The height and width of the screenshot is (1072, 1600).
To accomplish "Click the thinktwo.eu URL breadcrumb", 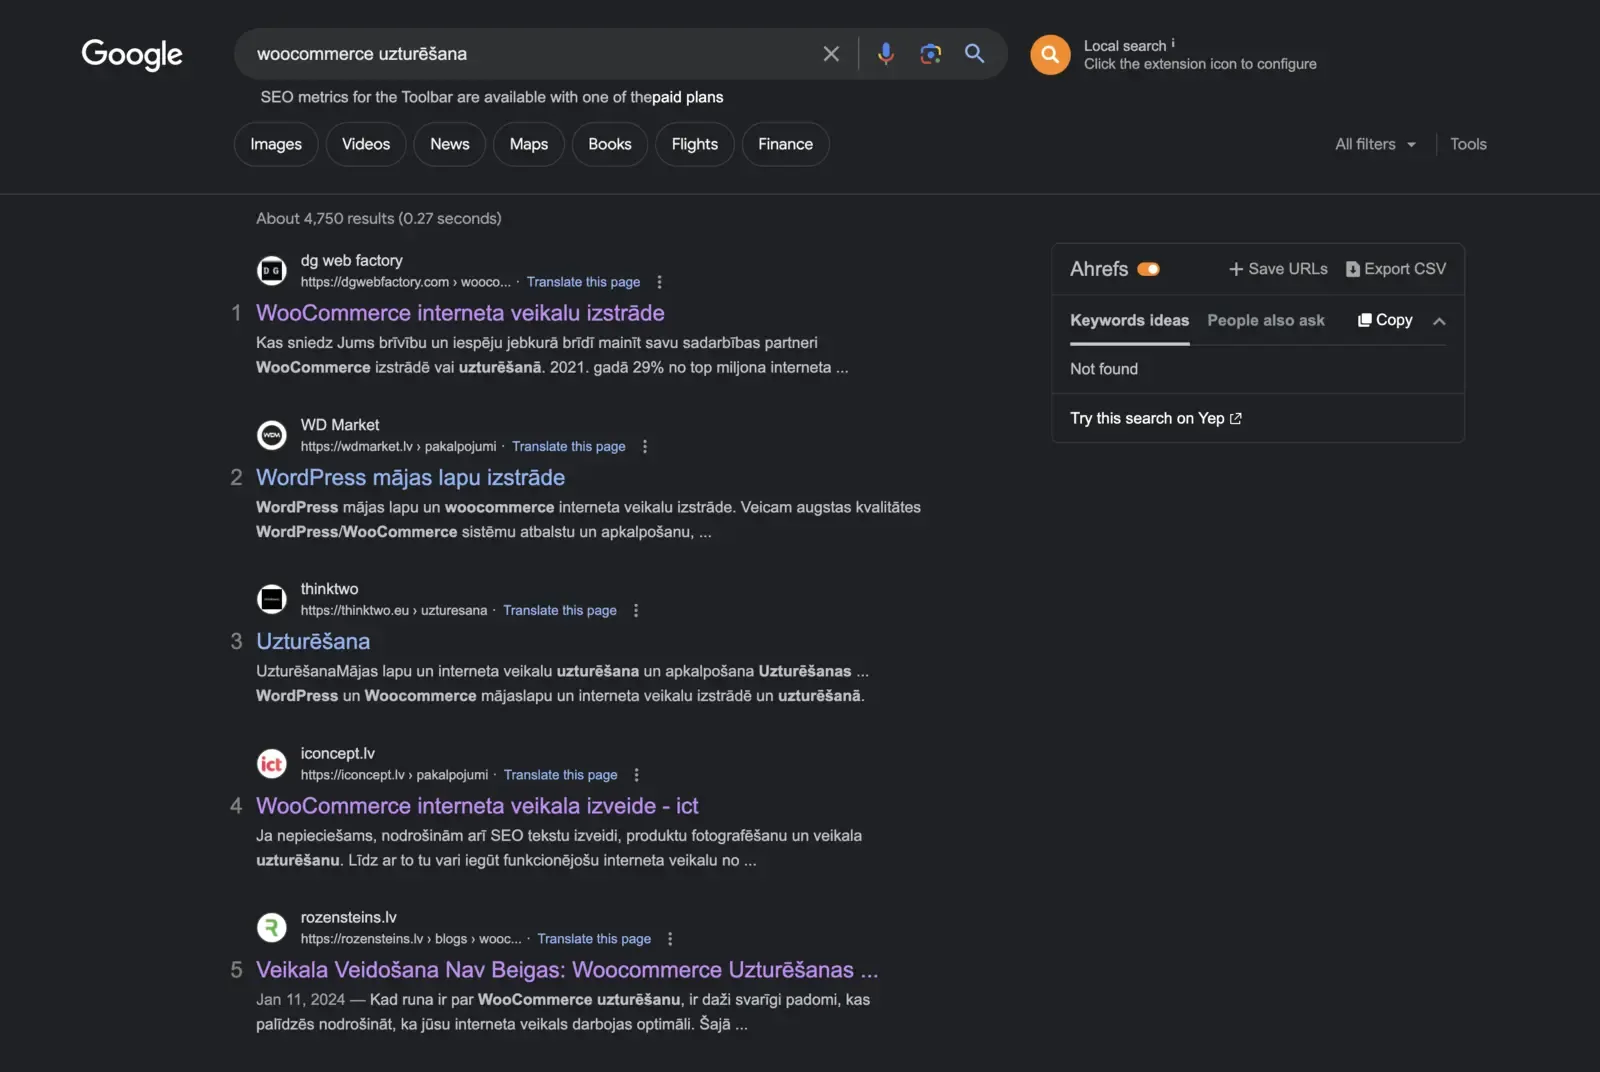I will tap(394, 611).
